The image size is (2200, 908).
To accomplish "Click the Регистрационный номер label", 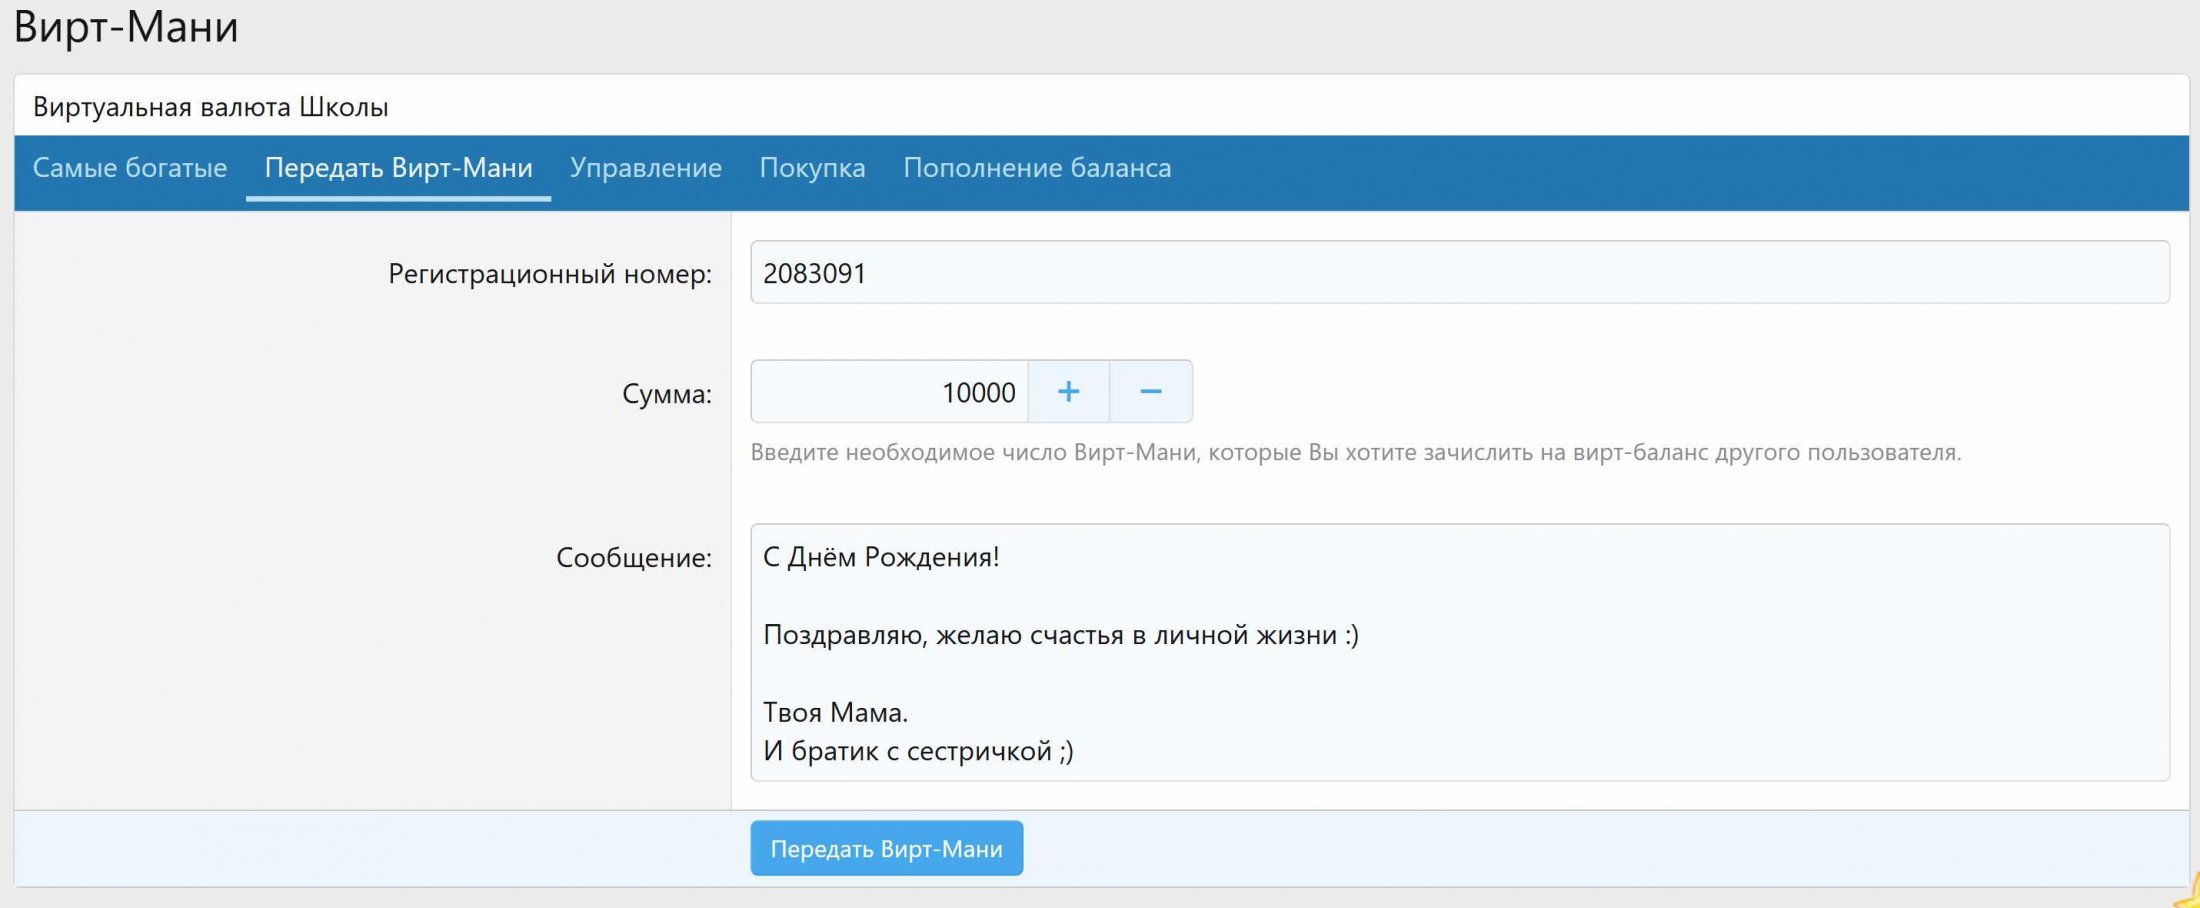I will (x=550, y=274).
